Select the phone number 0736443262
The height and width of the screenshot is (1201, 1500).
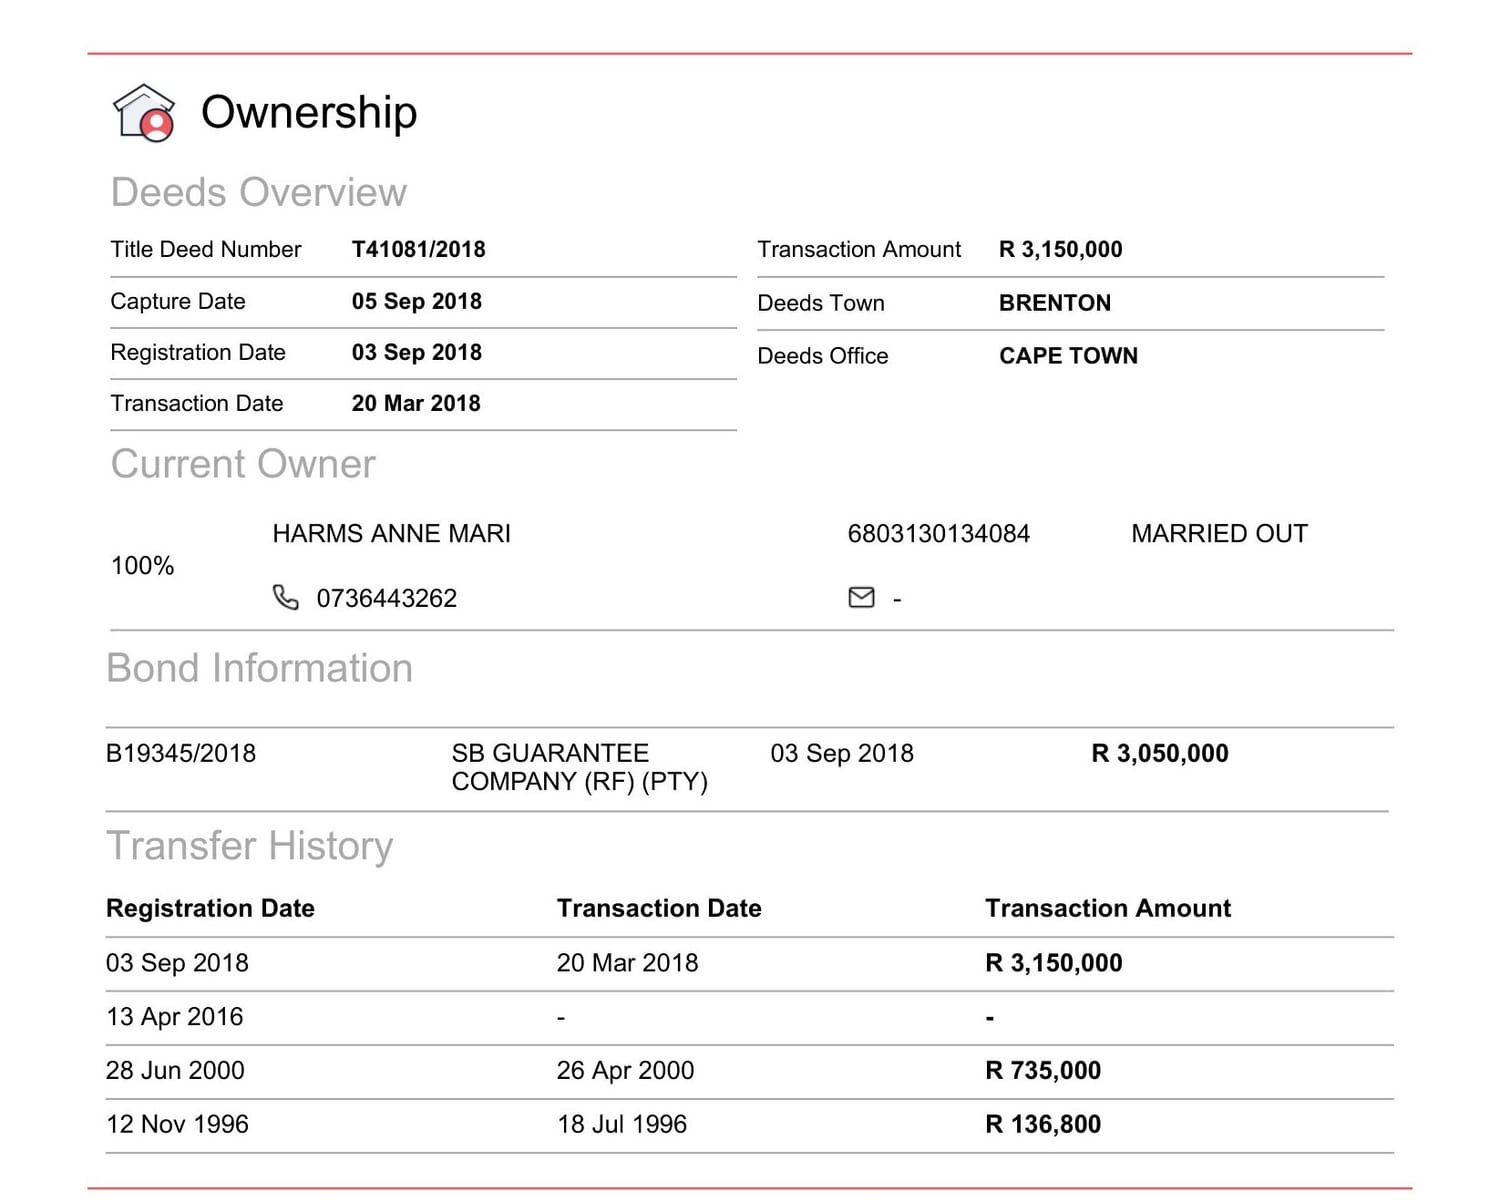click(386, 598)
